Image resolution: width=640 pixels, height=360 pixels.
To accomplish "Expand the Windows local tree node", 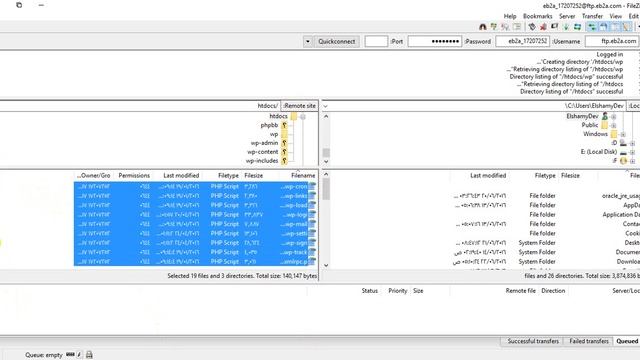I will (x=623, y=134).
